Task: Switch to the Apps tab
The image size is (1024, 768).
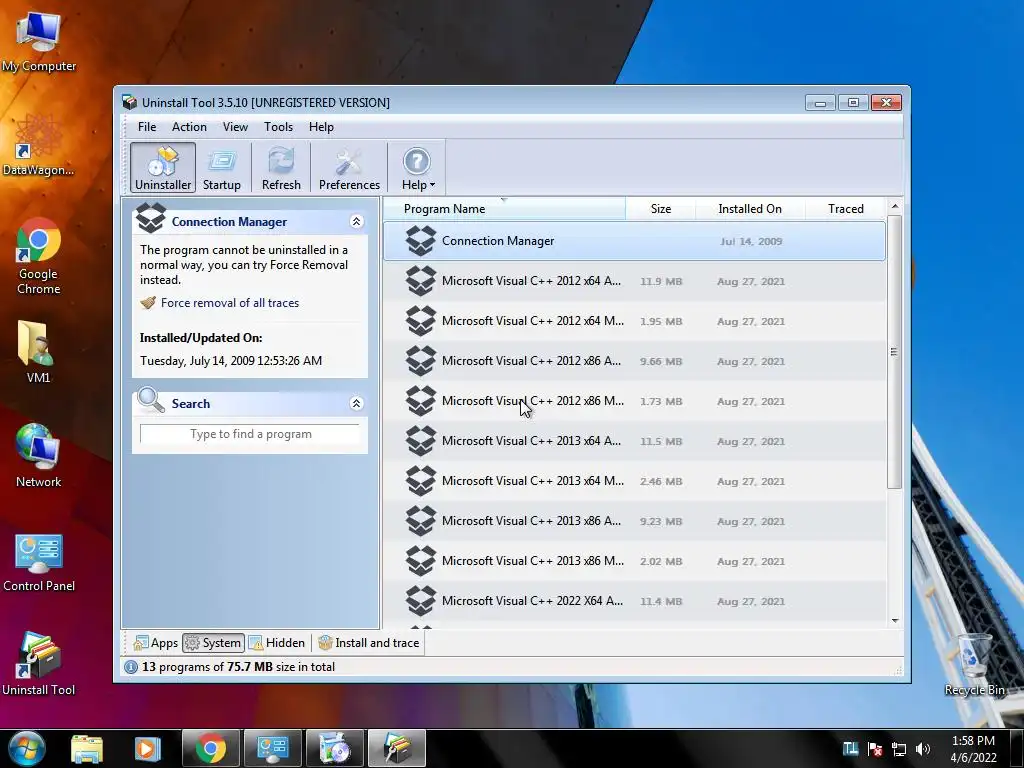Action: pyautogui.click(x=155, y=643)
